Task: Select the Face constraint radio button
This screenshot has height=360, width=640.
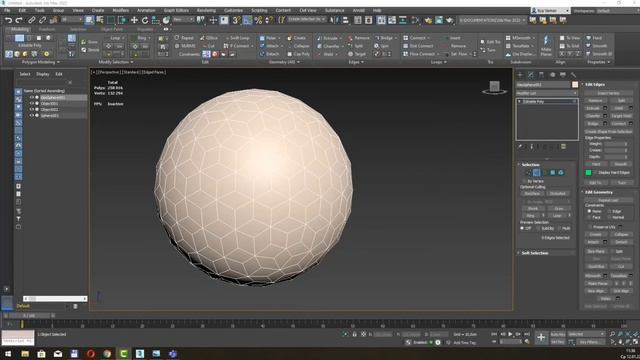Action: [x=589, y=217]
